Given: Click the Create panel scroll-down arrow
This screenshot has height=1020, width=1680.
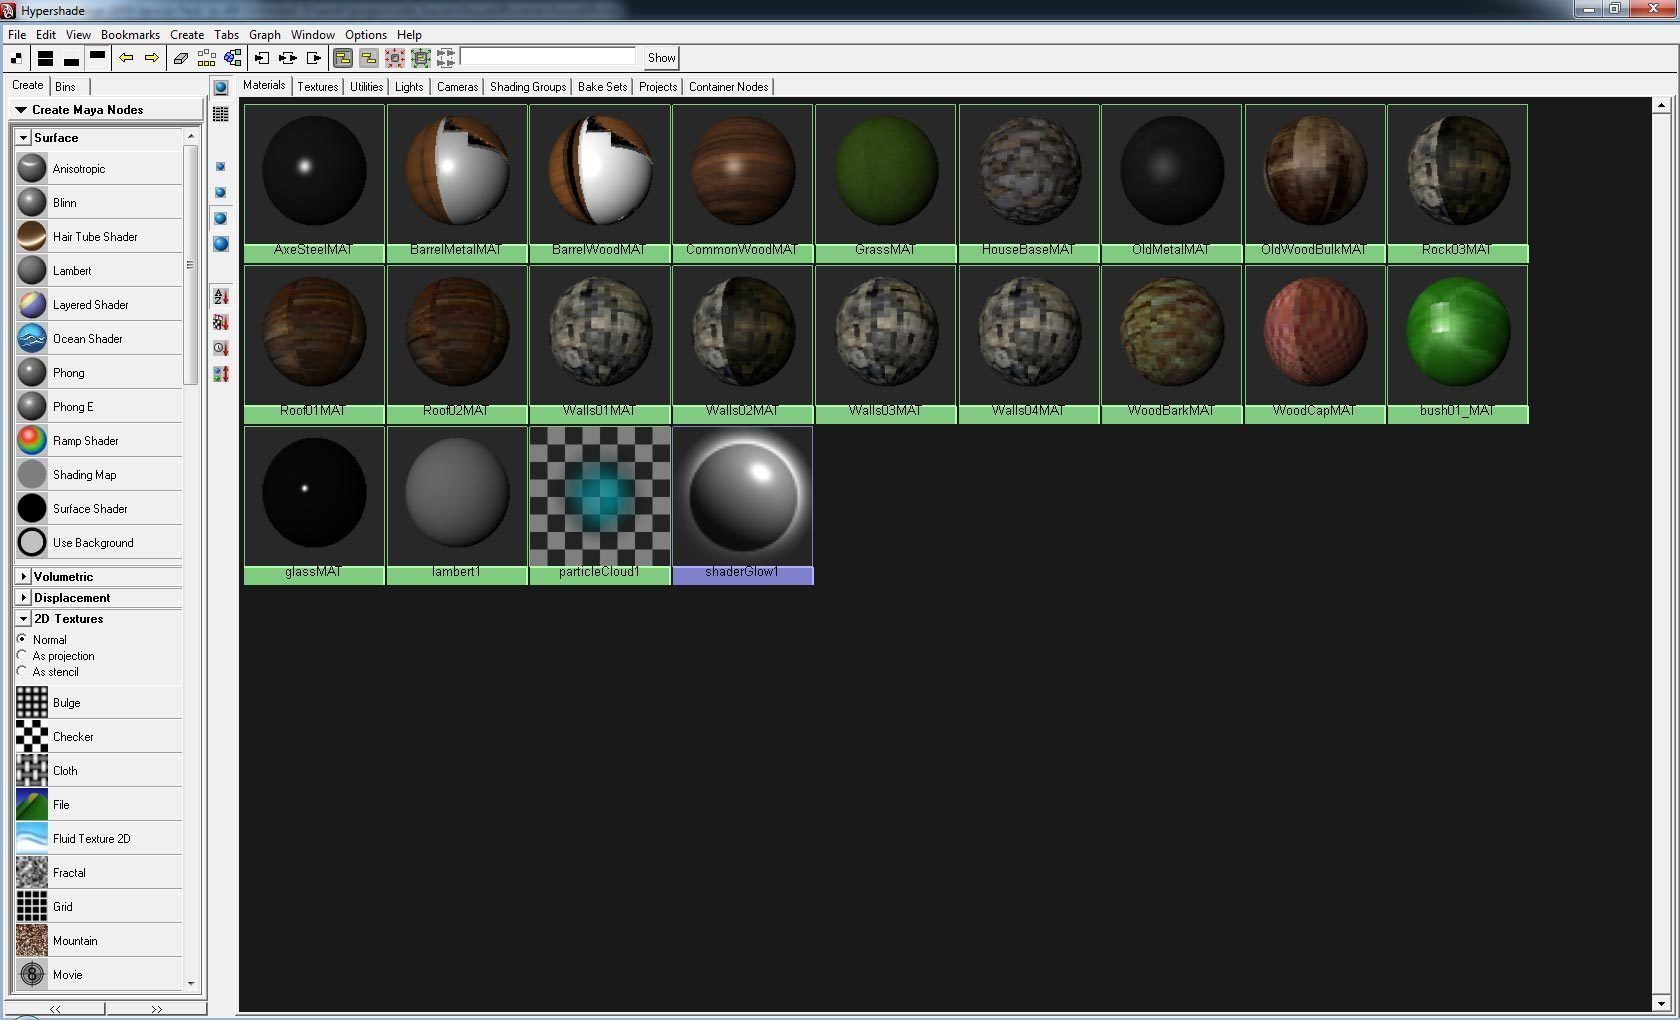Looking at the screenshot, I should [x=192, y=984].
